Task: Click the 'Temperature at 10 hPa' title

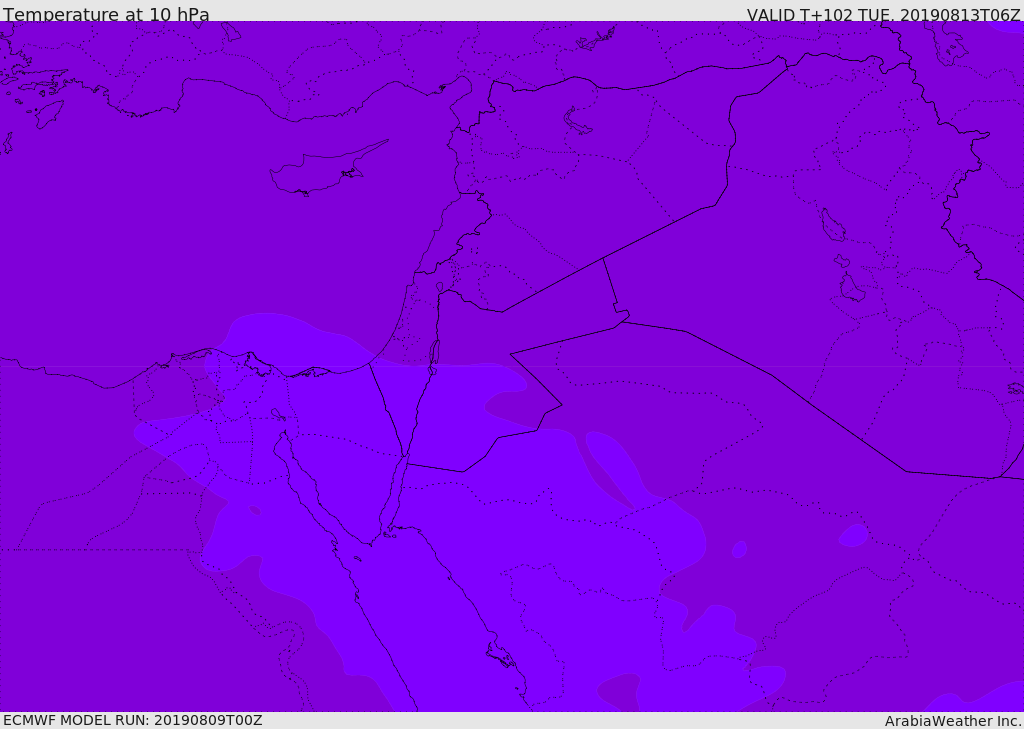Action: pos(106,14)
